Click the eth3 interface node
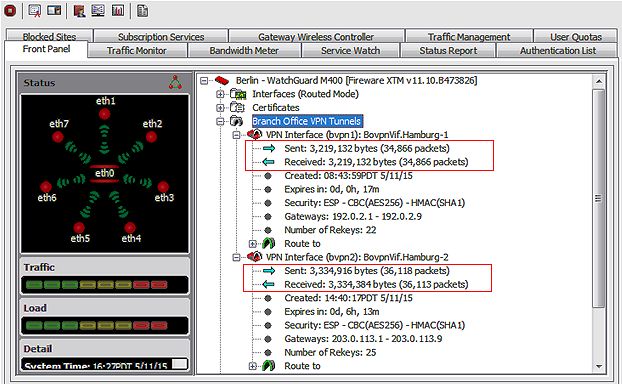This screenshot has width=622, height=384. [x=163, y=186]
